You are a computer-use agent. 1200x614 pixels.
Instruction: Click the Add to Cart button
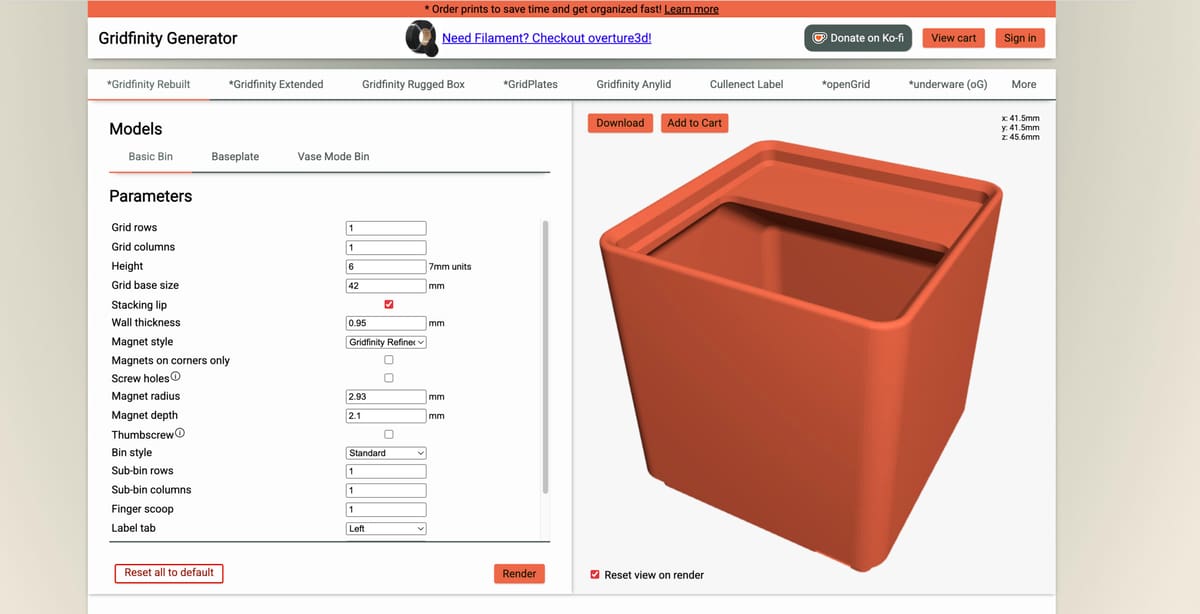click(x=694, y=123)
